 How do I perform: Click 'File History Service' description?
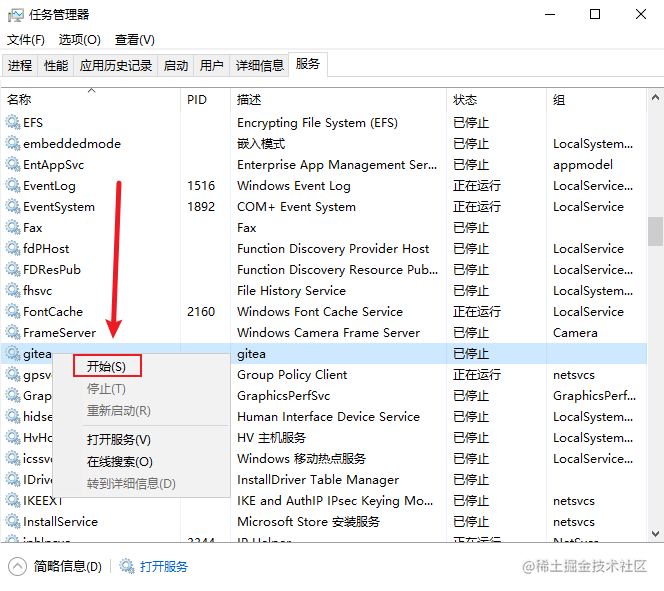point(291,291)
